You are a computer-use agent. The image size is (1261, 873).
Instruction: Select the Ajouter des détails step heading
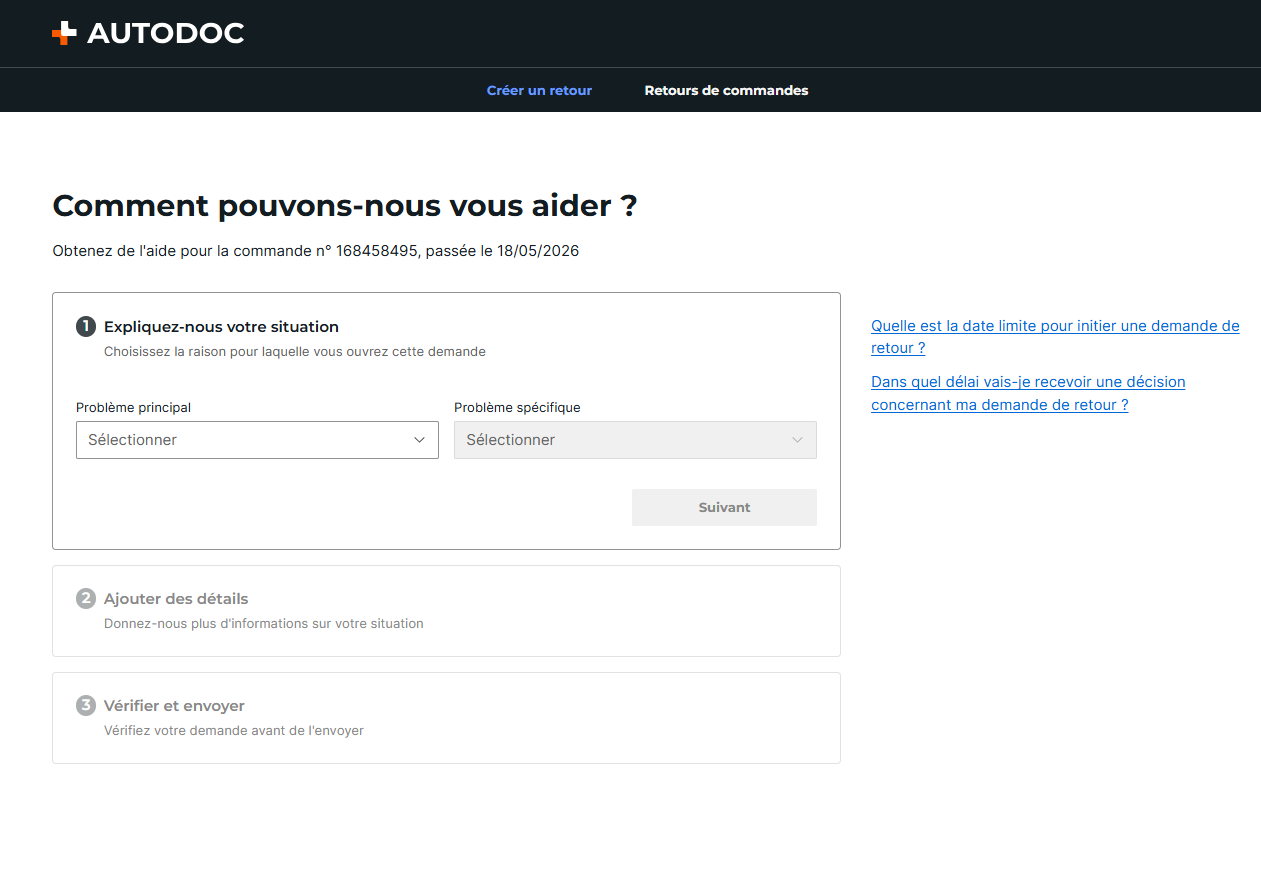(176, 599)
